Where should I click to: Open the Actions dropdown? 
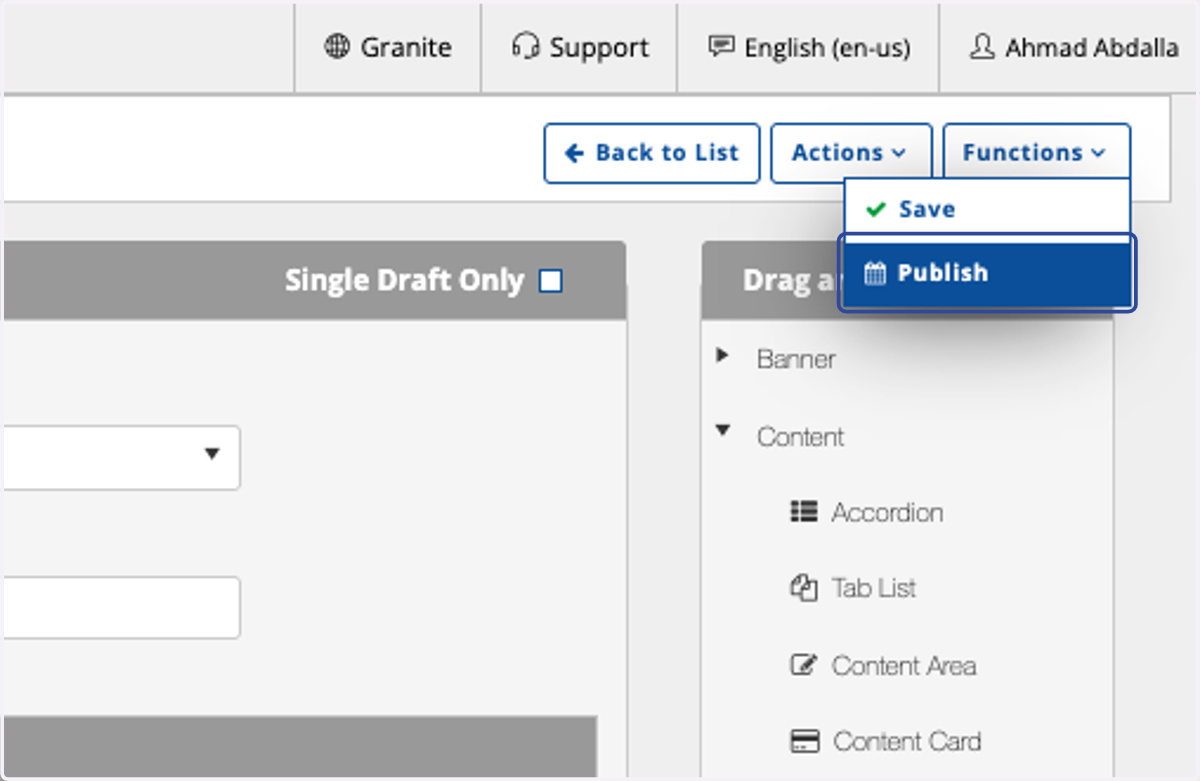851,153
